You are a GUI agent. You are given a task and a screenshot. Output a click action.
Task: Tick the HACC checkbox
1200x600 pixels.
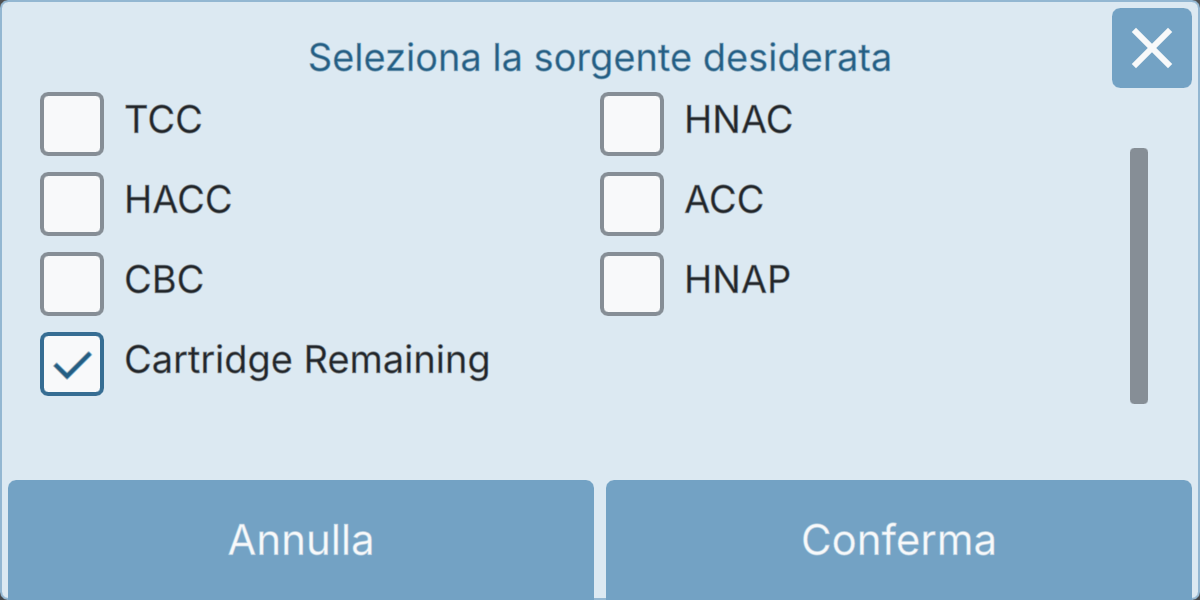pyautogui.click(x=72, y=204)
